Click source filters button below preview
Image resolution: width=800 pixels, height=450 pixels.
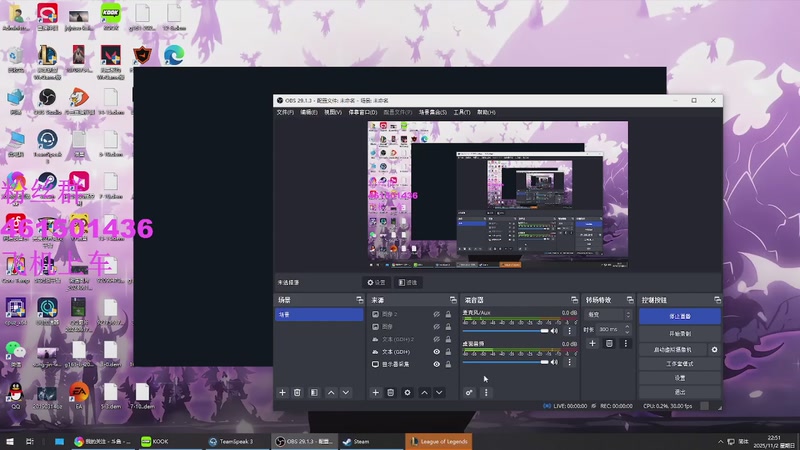click(x=408, y=282)
